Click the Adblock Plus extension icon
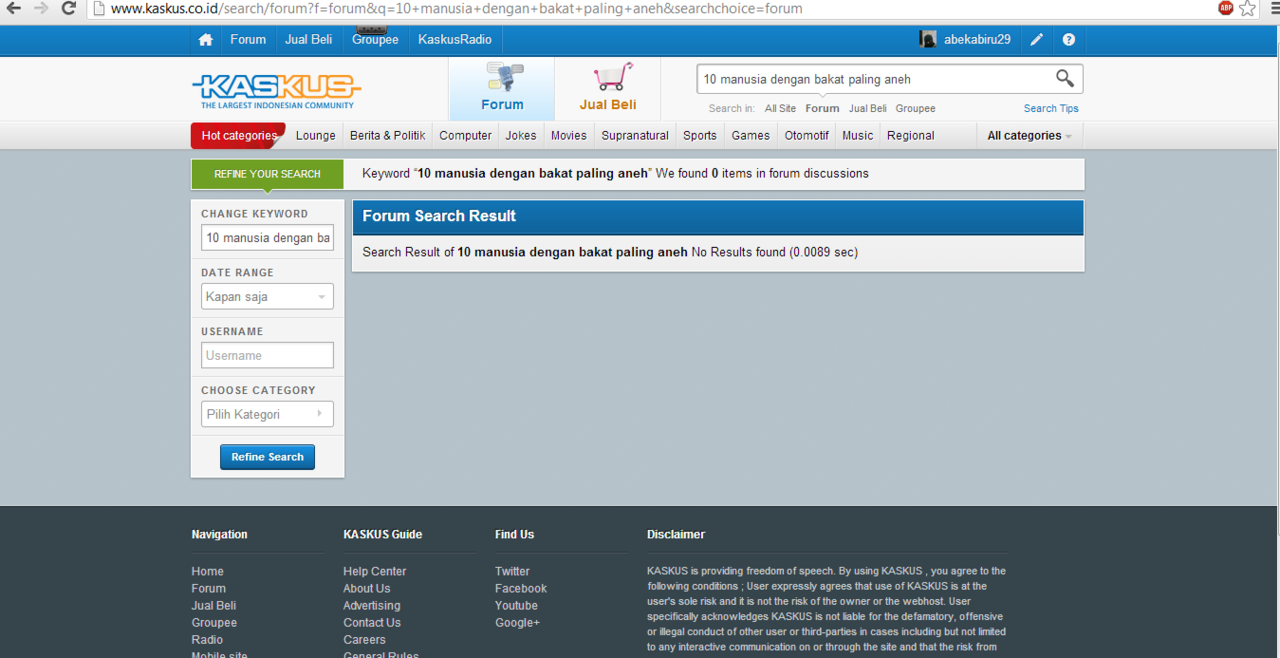Screen dimensions: 1280x658 click(x=1226, y=8)
